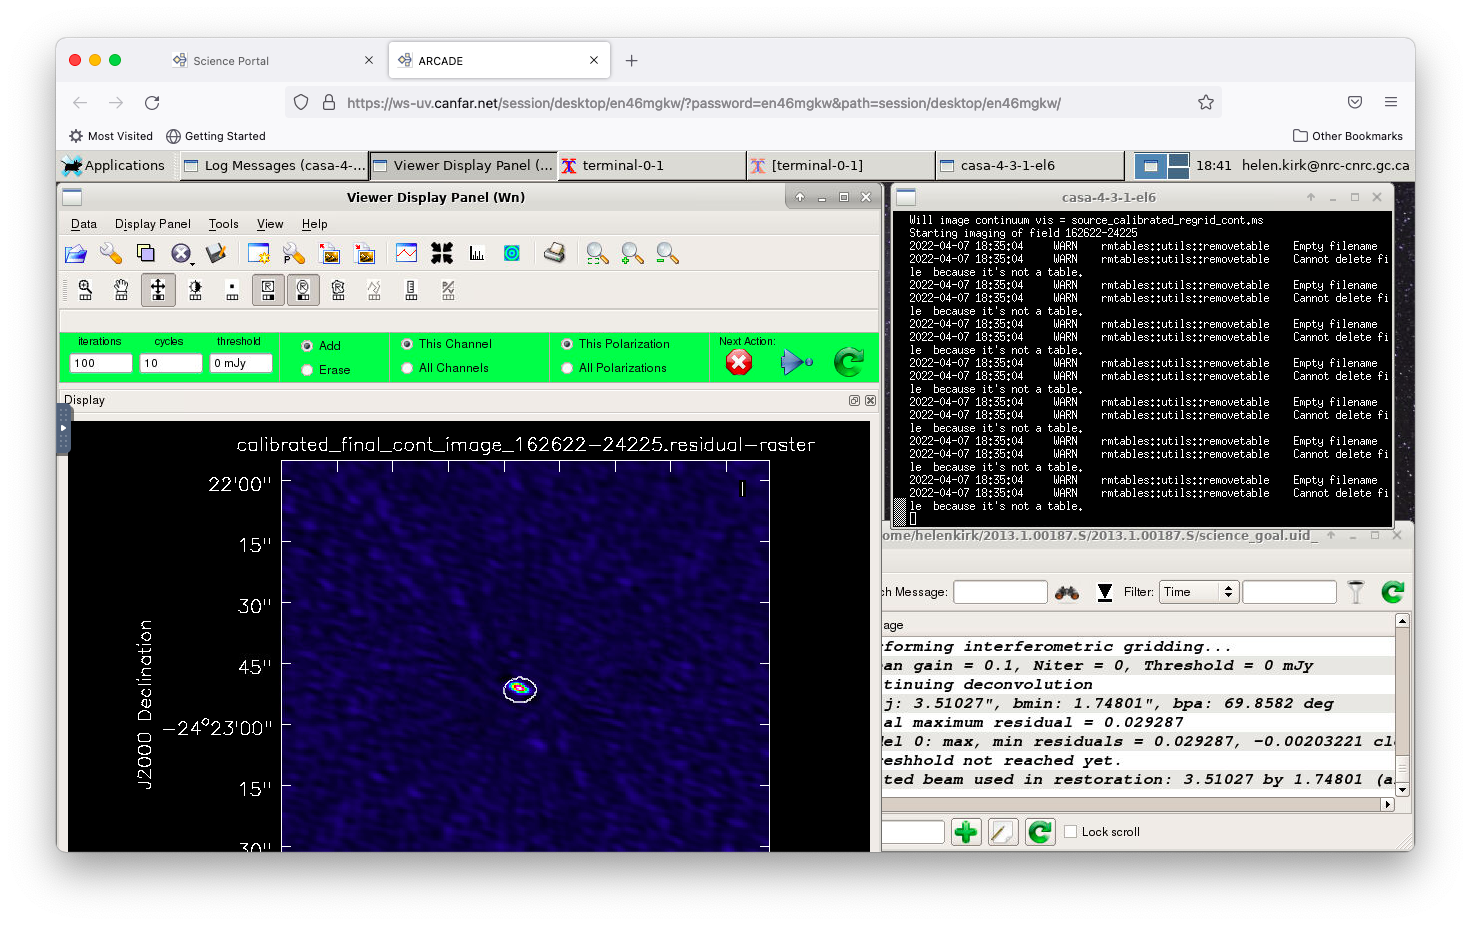Viewport: 1471px width, 926px height.
Task: Save panel state with the floppy icon
Action: pos(216,254)
